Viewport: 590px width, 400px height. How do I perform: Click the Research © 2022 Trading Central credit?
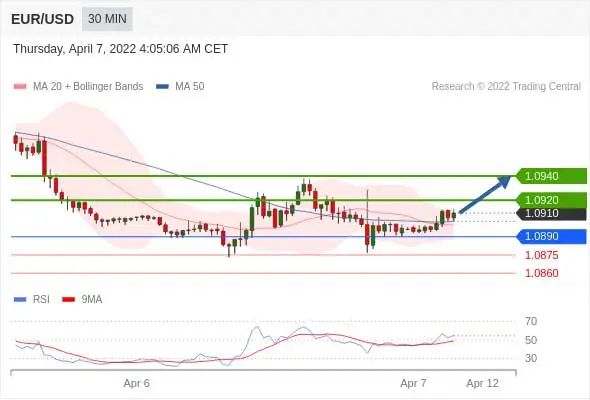tap(506, 87)
